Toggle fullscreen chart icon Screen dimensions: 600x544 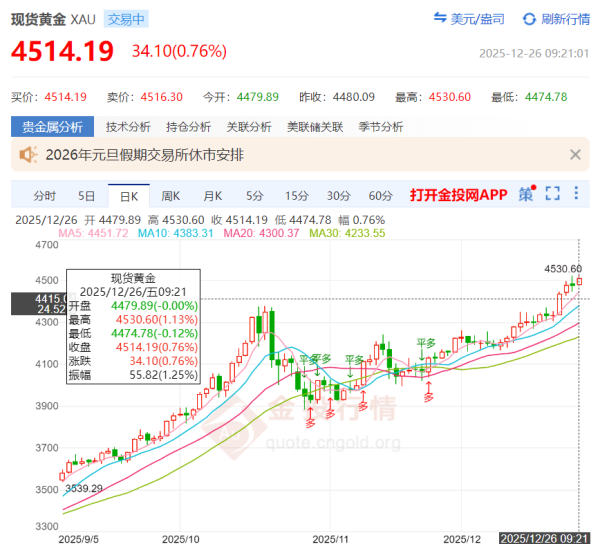click(x=553, y=194)
